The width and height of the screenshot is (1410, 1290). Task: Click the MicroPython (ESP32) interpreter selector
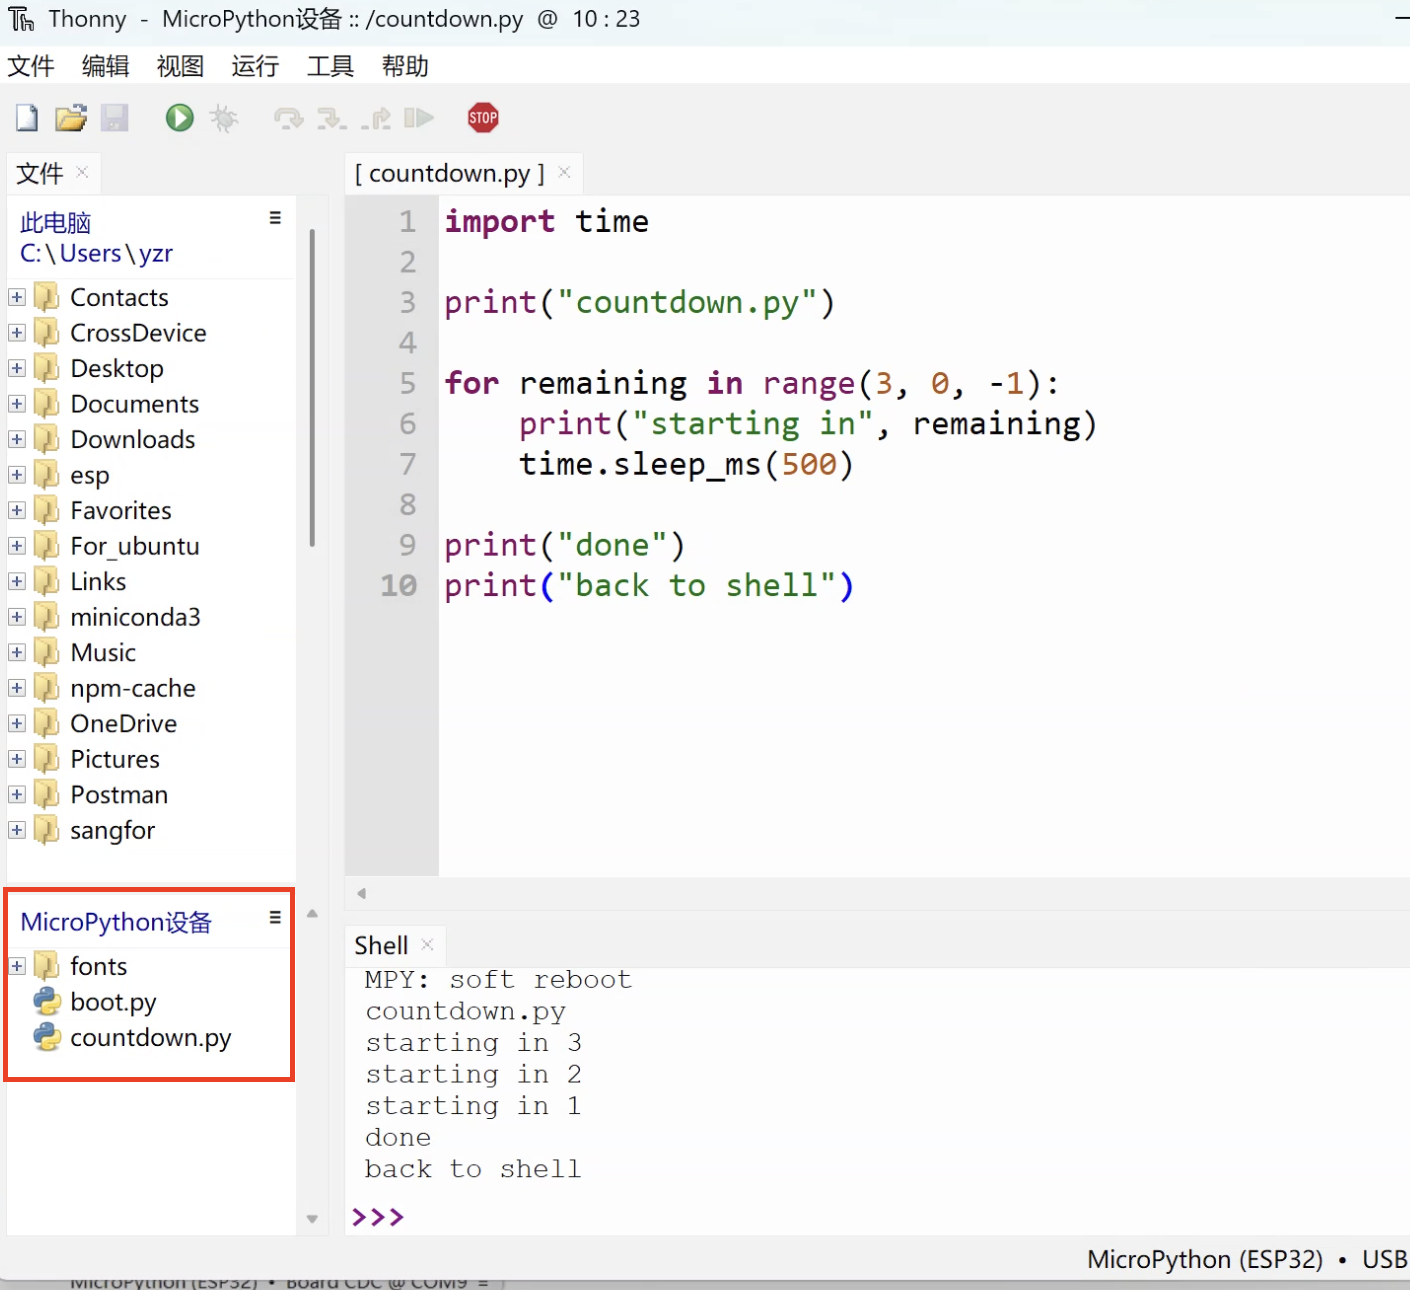point(1204,1259)
